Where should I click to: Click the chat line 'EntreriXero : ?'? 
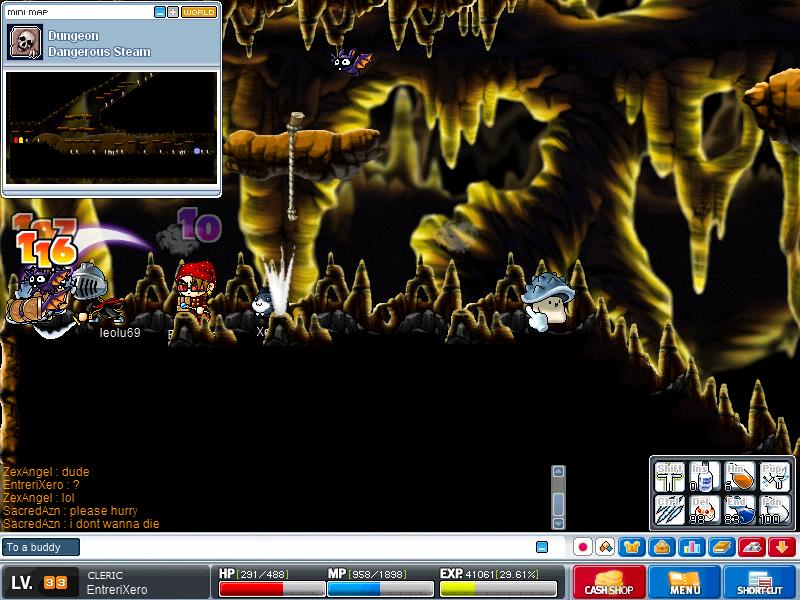point(41,485)
